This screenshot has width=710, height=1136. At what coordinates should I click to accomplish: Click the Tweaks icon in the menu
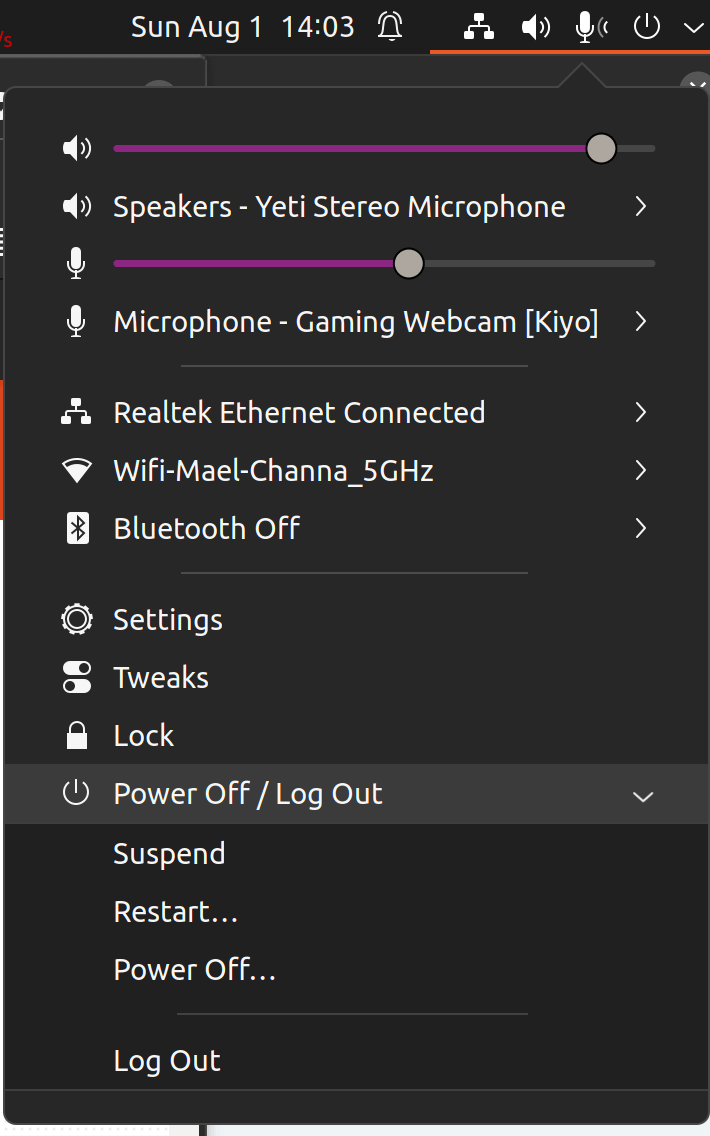tap(77, 677)
